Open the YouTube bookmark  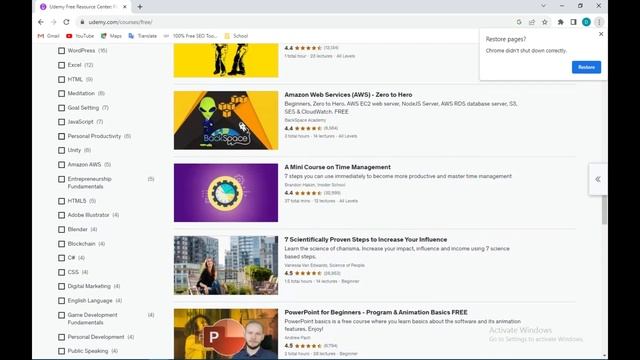coord(80,36)
